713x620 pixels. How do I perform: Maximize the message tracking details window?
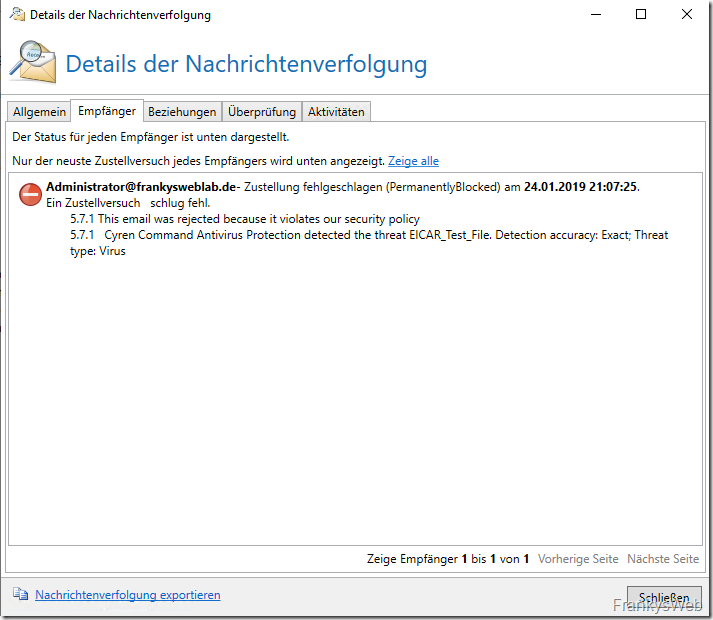pos(641,15)
